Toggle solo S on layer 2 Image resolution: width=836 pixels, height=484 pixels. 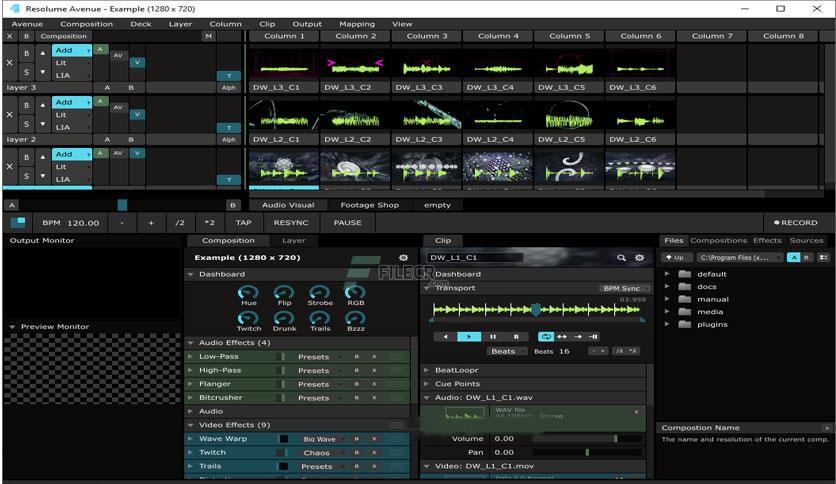(26, 124)
